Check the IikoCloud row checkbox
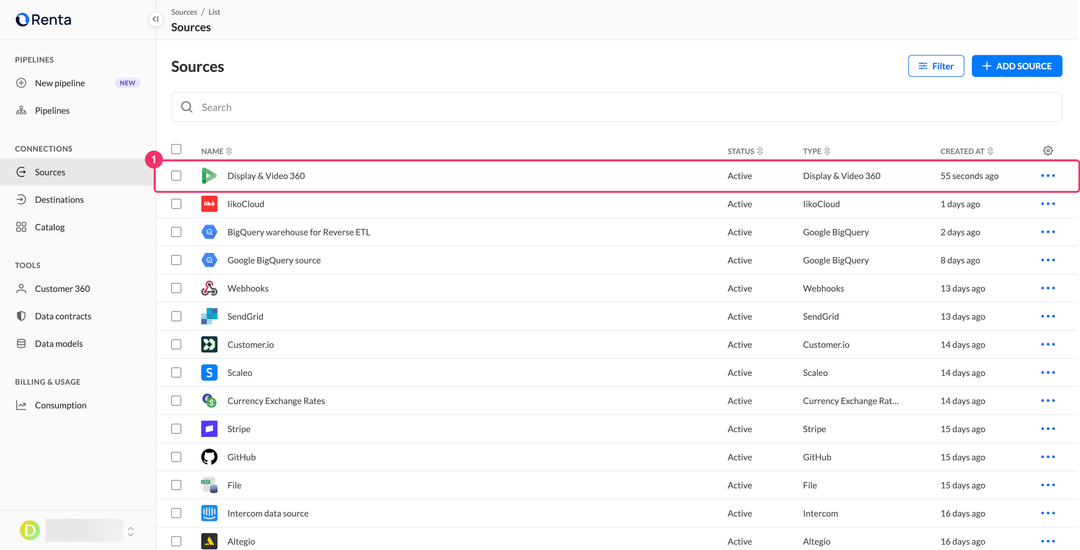The image size is (1080, 550). click(176, 204)
